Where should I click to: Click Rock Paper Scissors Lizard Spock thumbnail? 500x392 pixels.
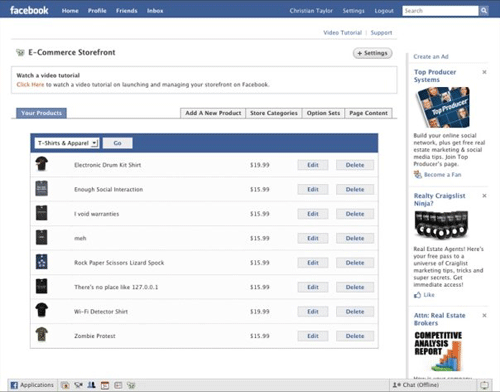click(42, 262)
